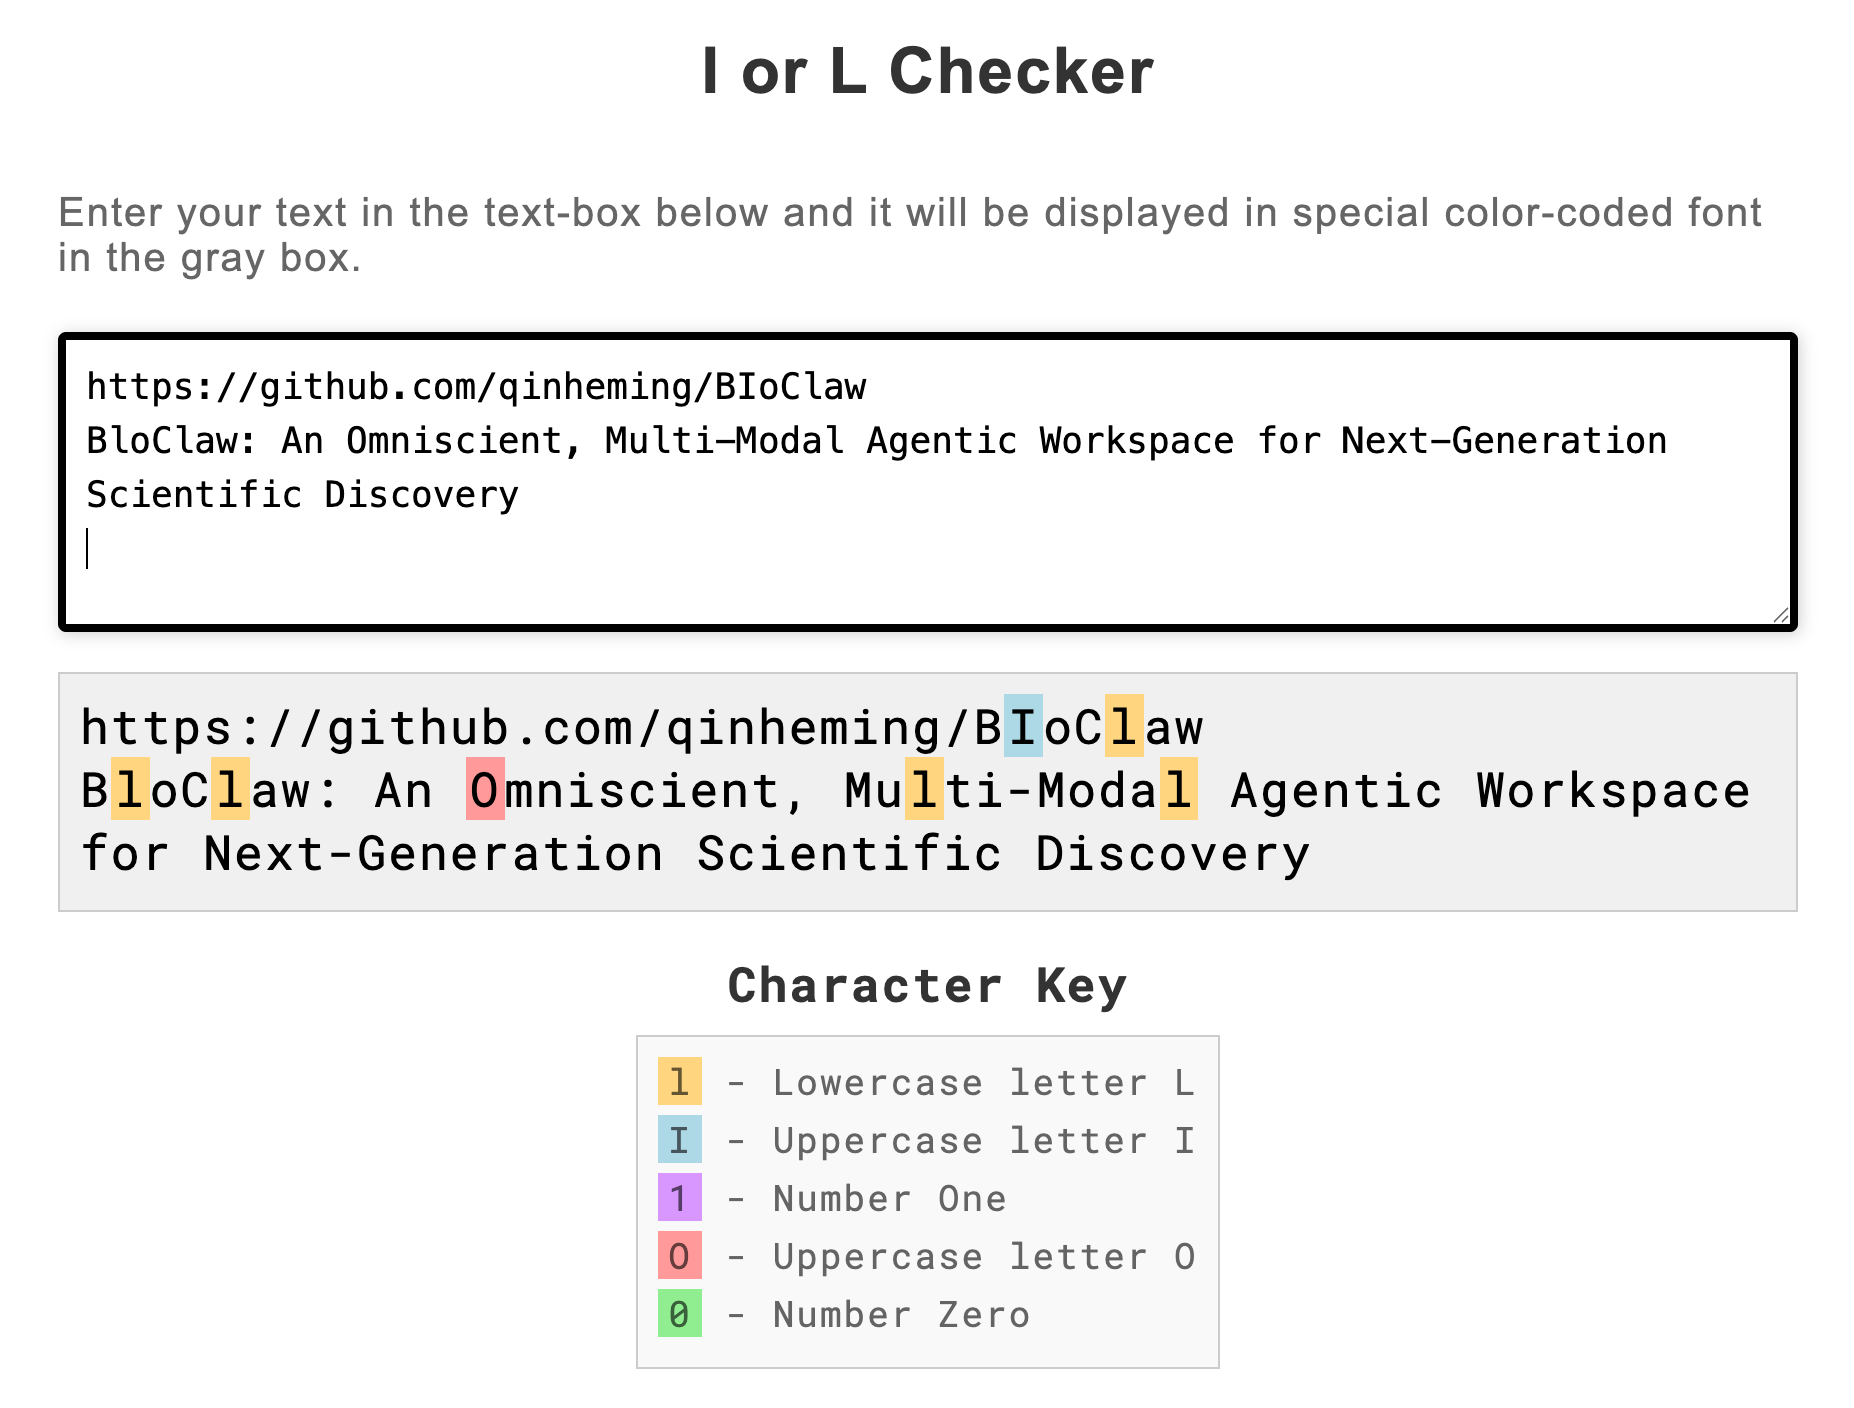Screen dimensions: 1854x1408
Task: Click the red uppercase O key swatch
Action: (679, 1256)
